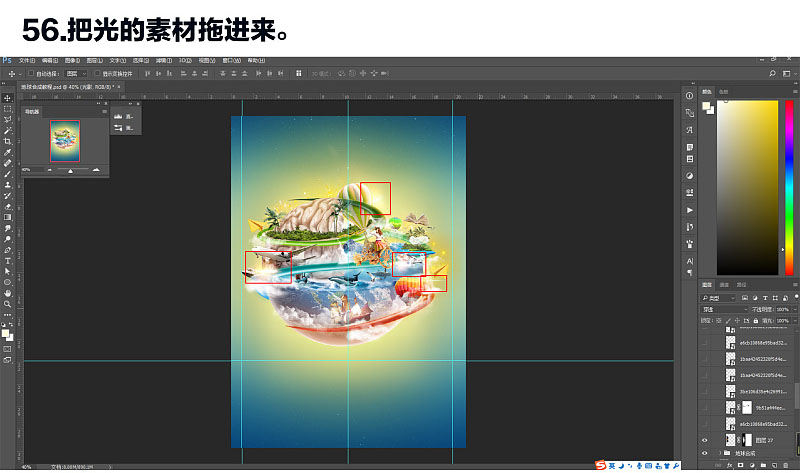
Task: Open the layer blend mode dropdown
Action: point(724,309)
